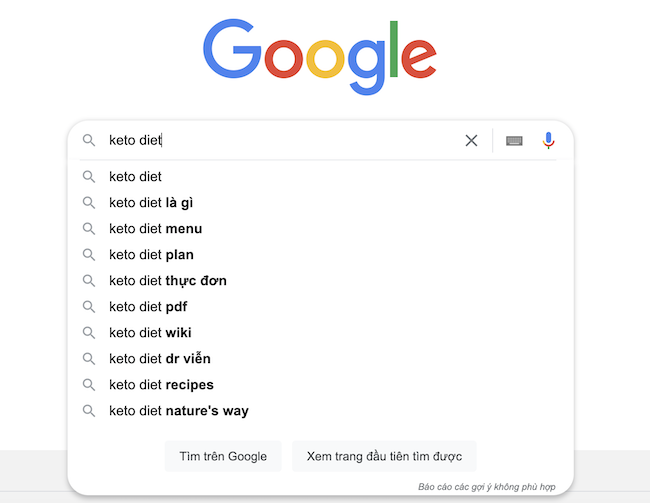Pick the 'keto diet wiki' suggestion
The image size is (650, 503).
click(x=150, y=333)
